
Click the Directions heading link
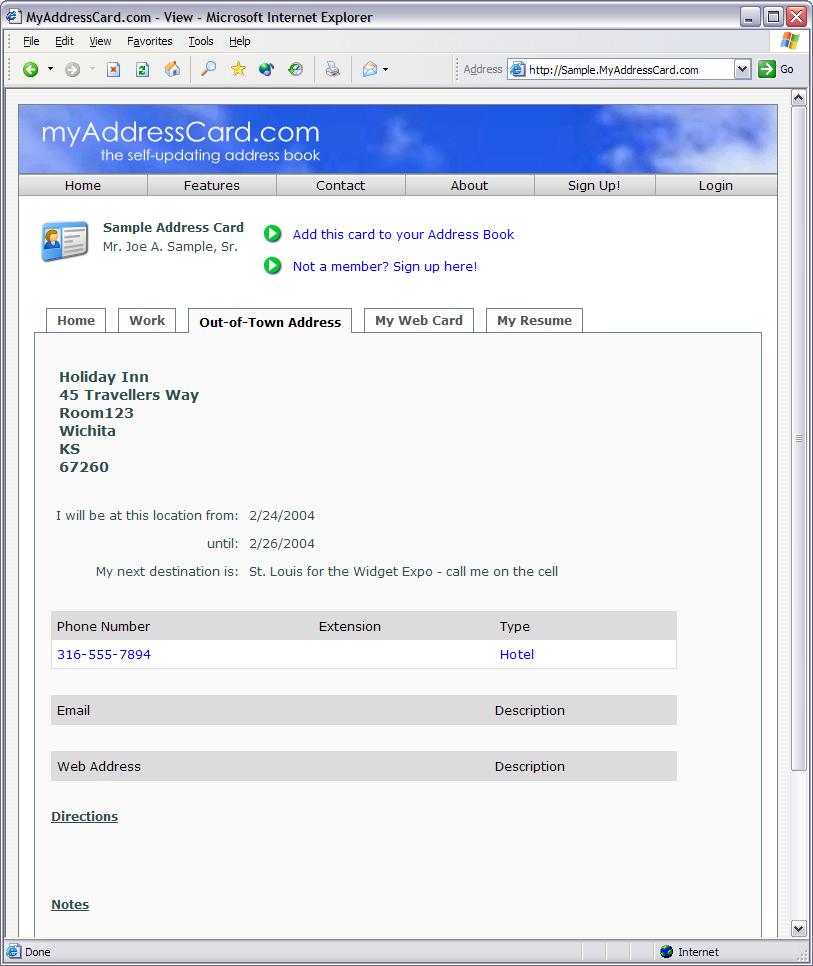84,816
